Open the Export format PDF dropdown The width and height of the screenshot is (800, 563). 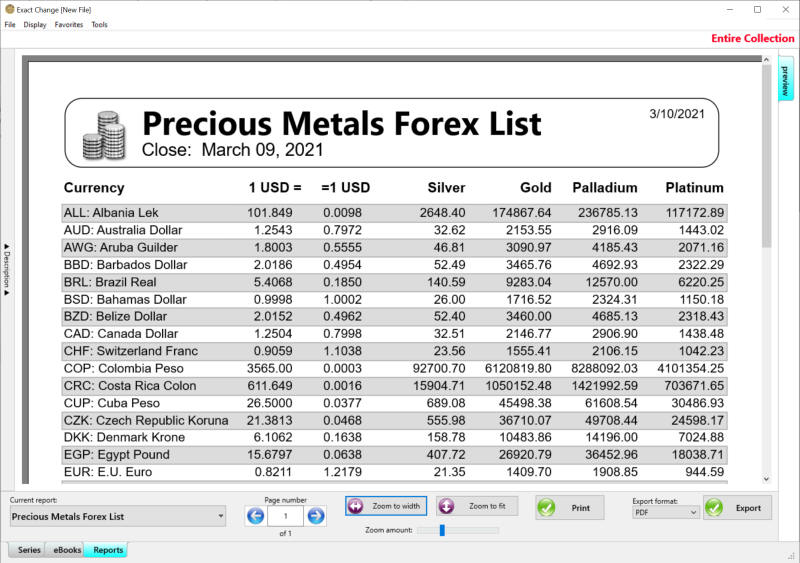point(665,512)
